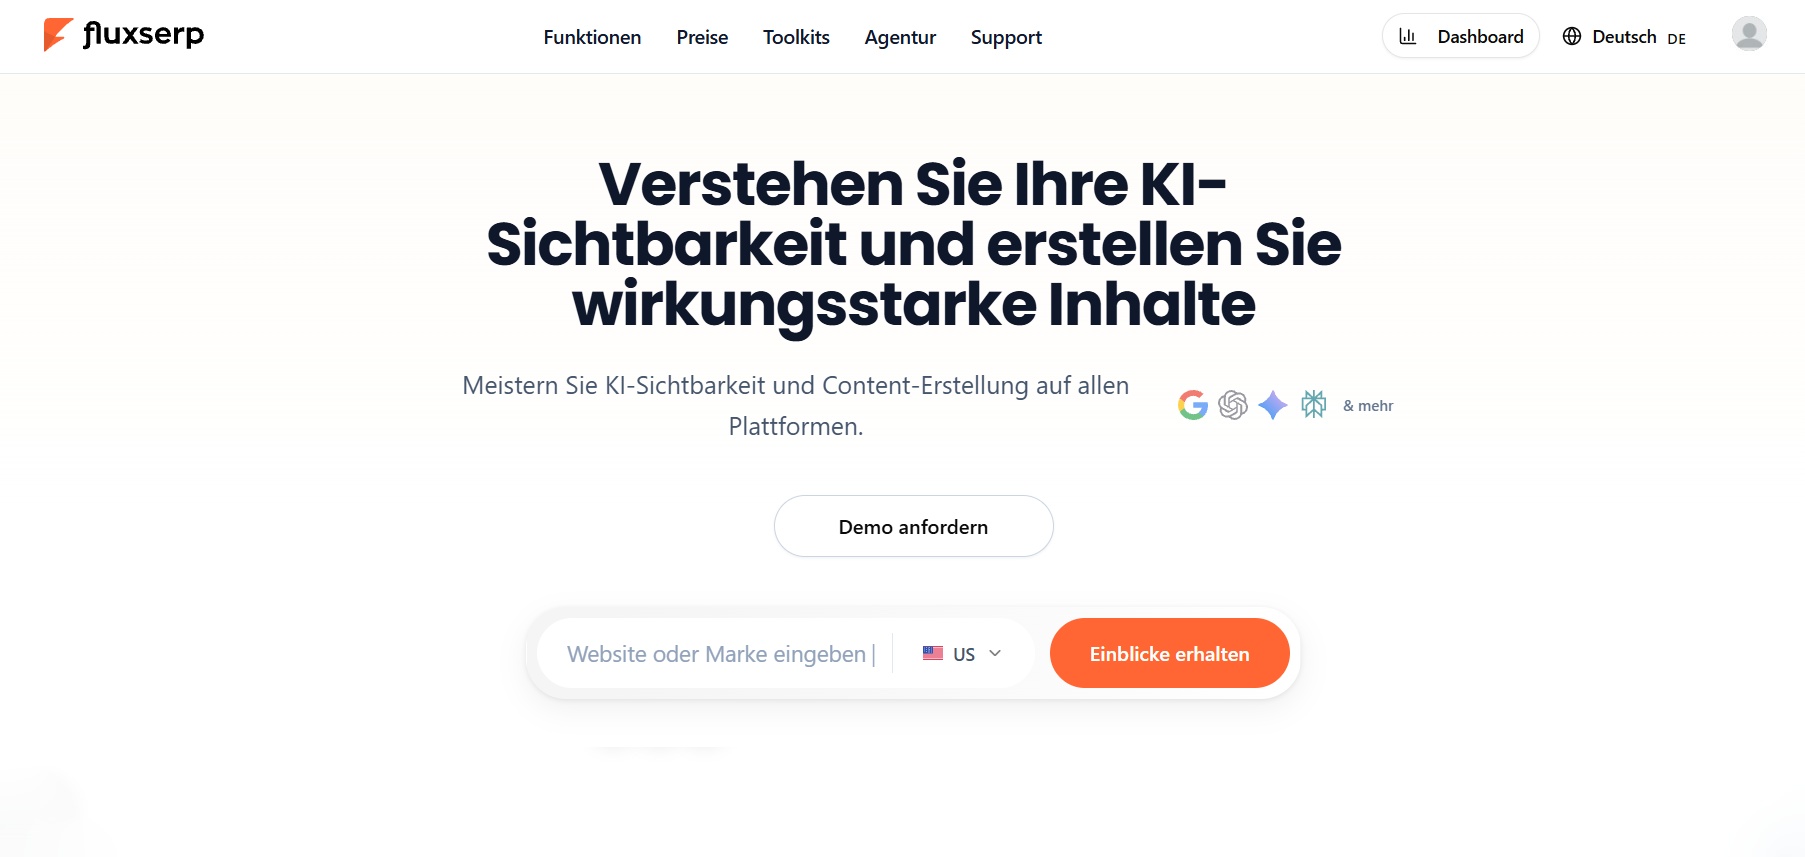Click the "& mehr" platforms text
Image resolution: width=1805 pixels, height=857 pixels.
(x=1368, y=405)
